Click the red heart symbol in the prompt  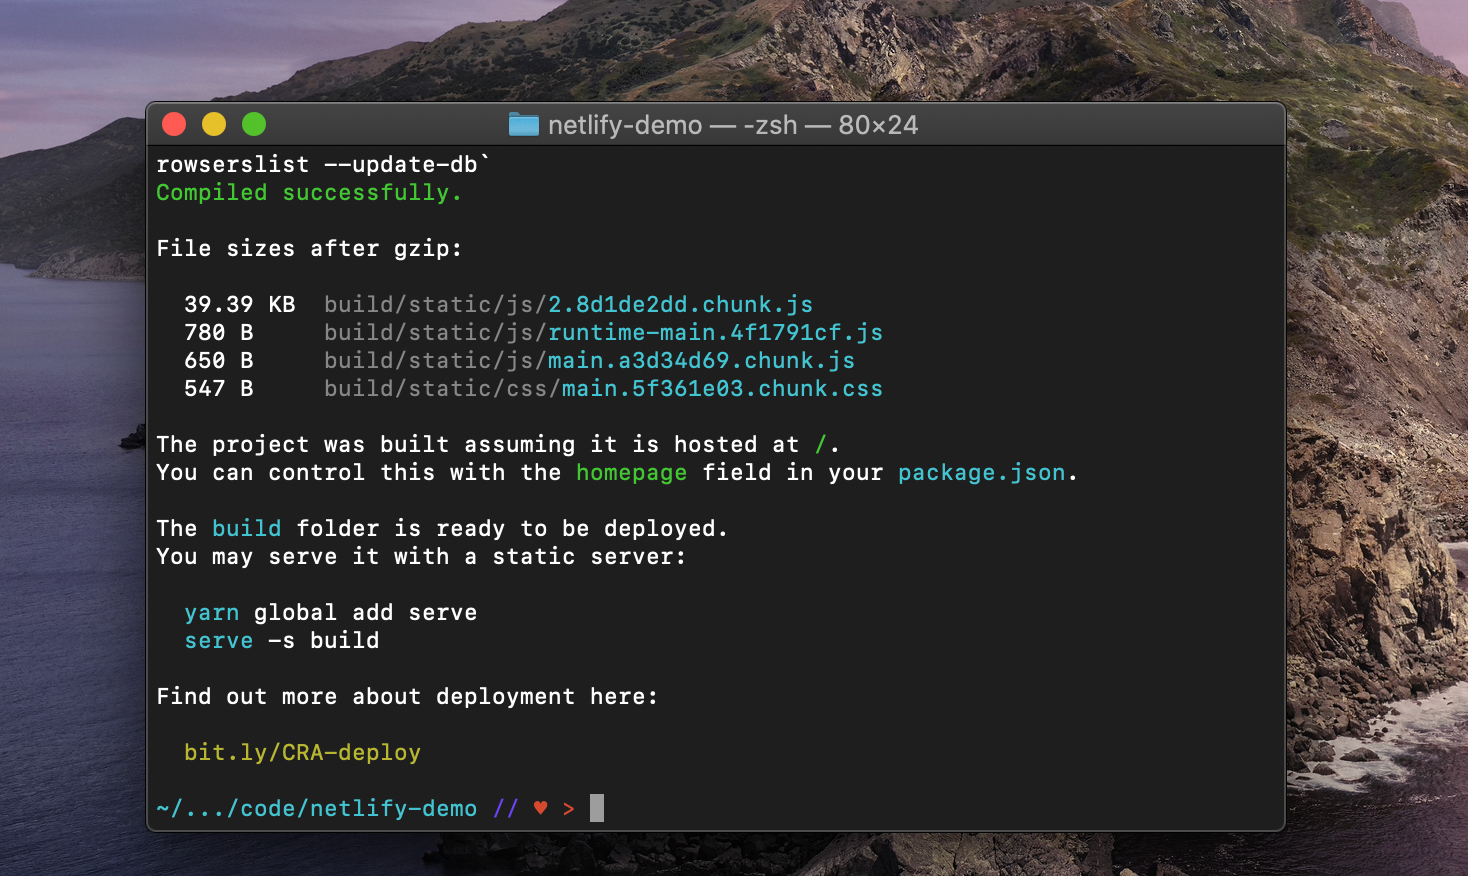[540, 808]
